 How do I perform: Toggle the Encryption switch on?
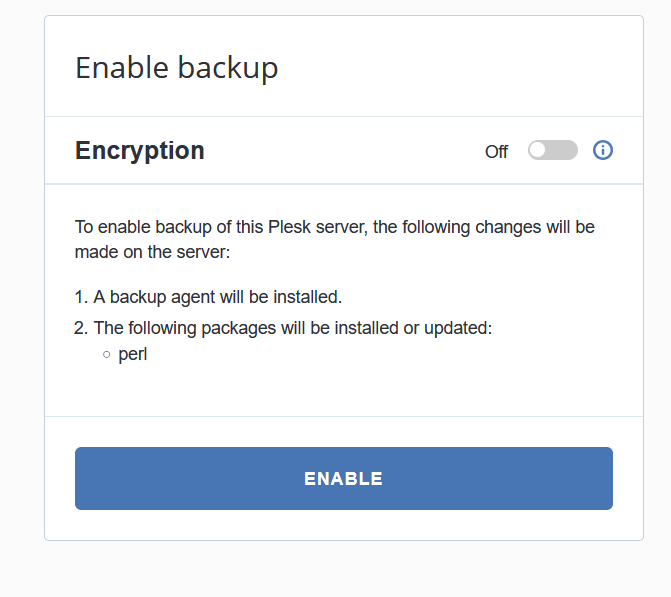coord(553,150)
